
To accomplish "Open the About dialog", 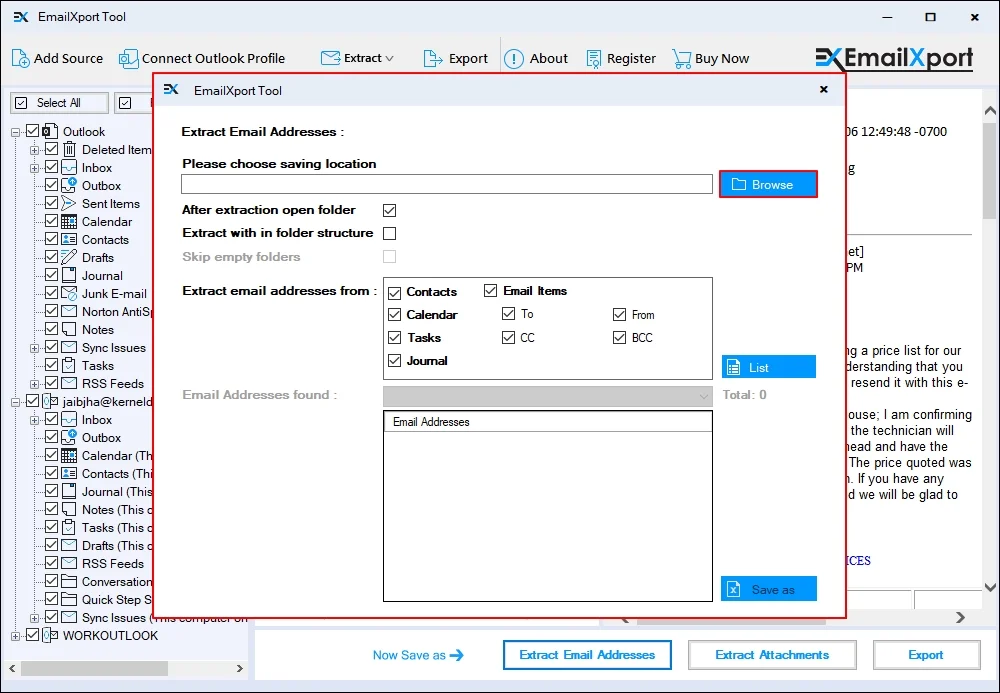I will (x=514, y=58).
